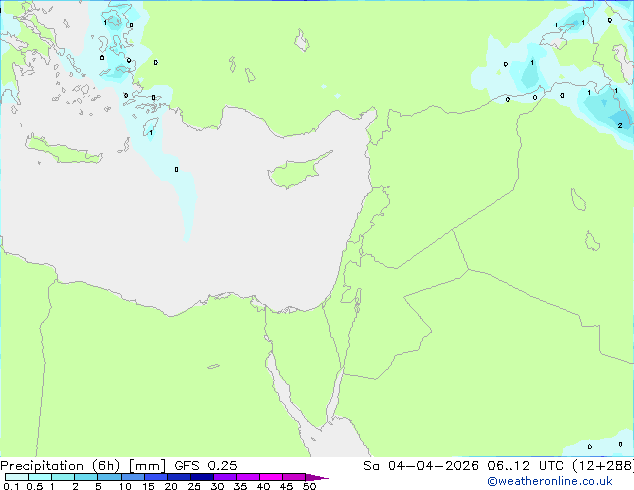This screenshot has height=490, width=634.
Task: Click the 35 to 40 mm legend swatch
Action: tap(248, 477)
